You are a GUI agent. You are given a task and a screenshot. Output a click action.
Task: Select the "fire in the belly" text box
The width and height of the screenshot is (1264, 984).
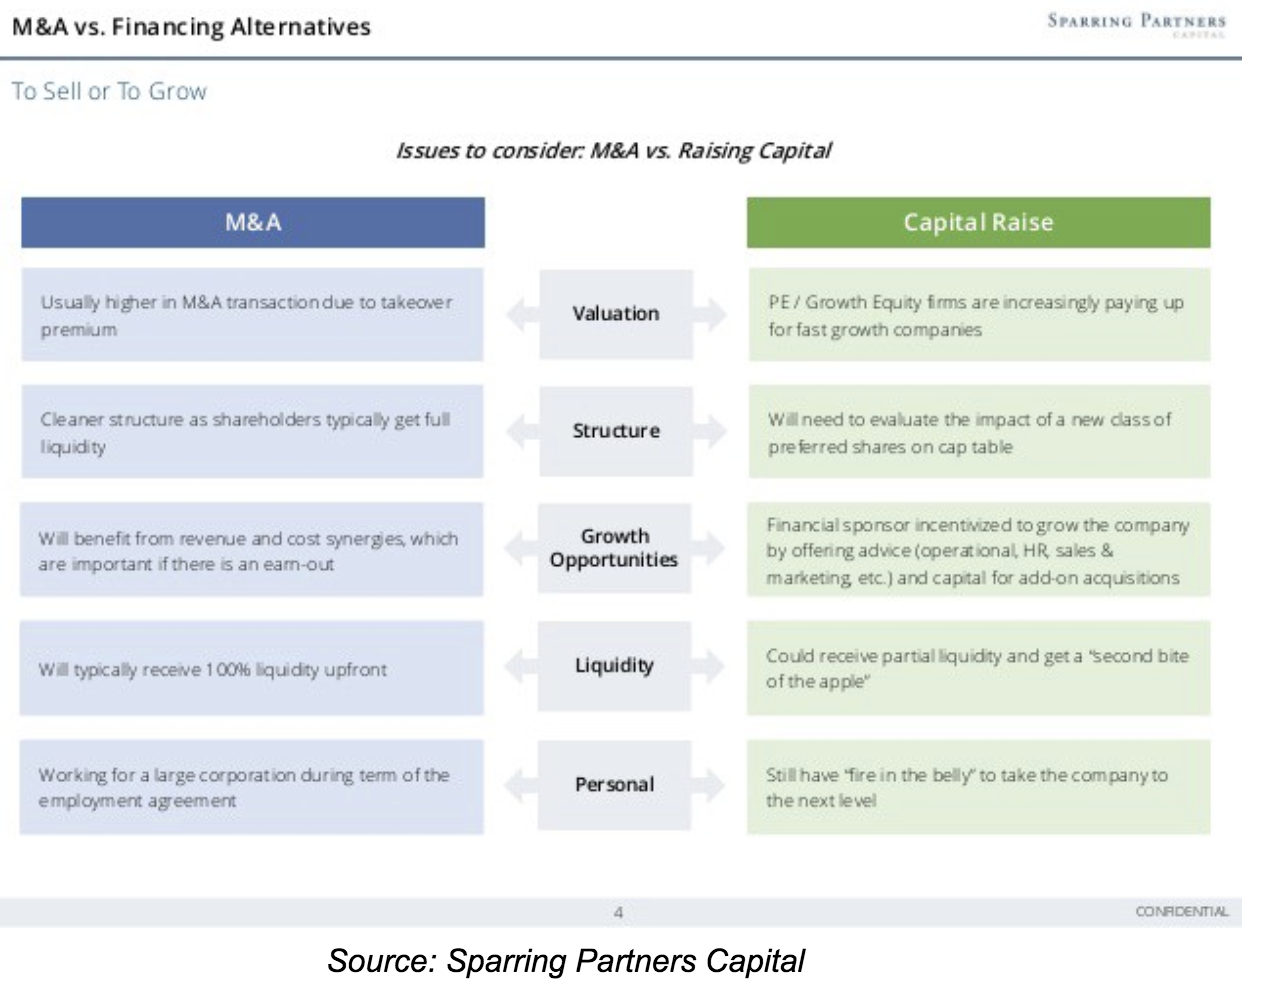point(978,787)
